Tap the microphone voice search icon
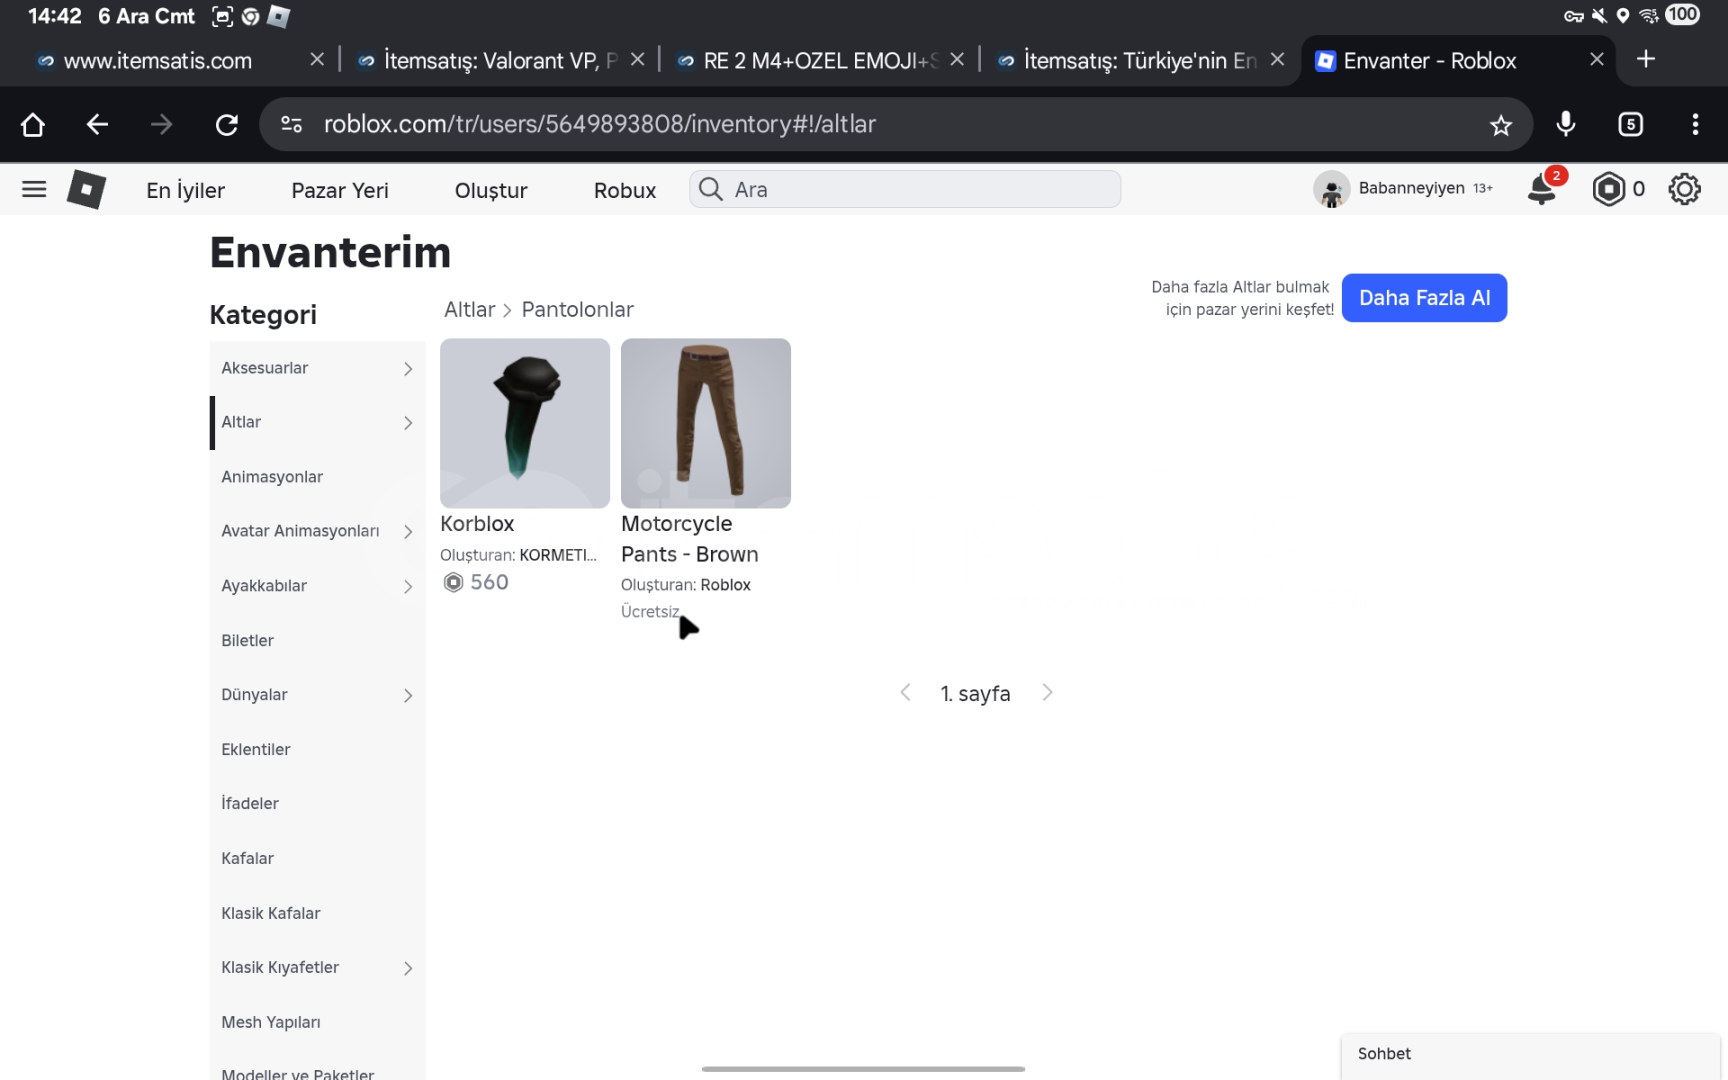Viewport: 1728px width, 1080px height. [1566, 124]
